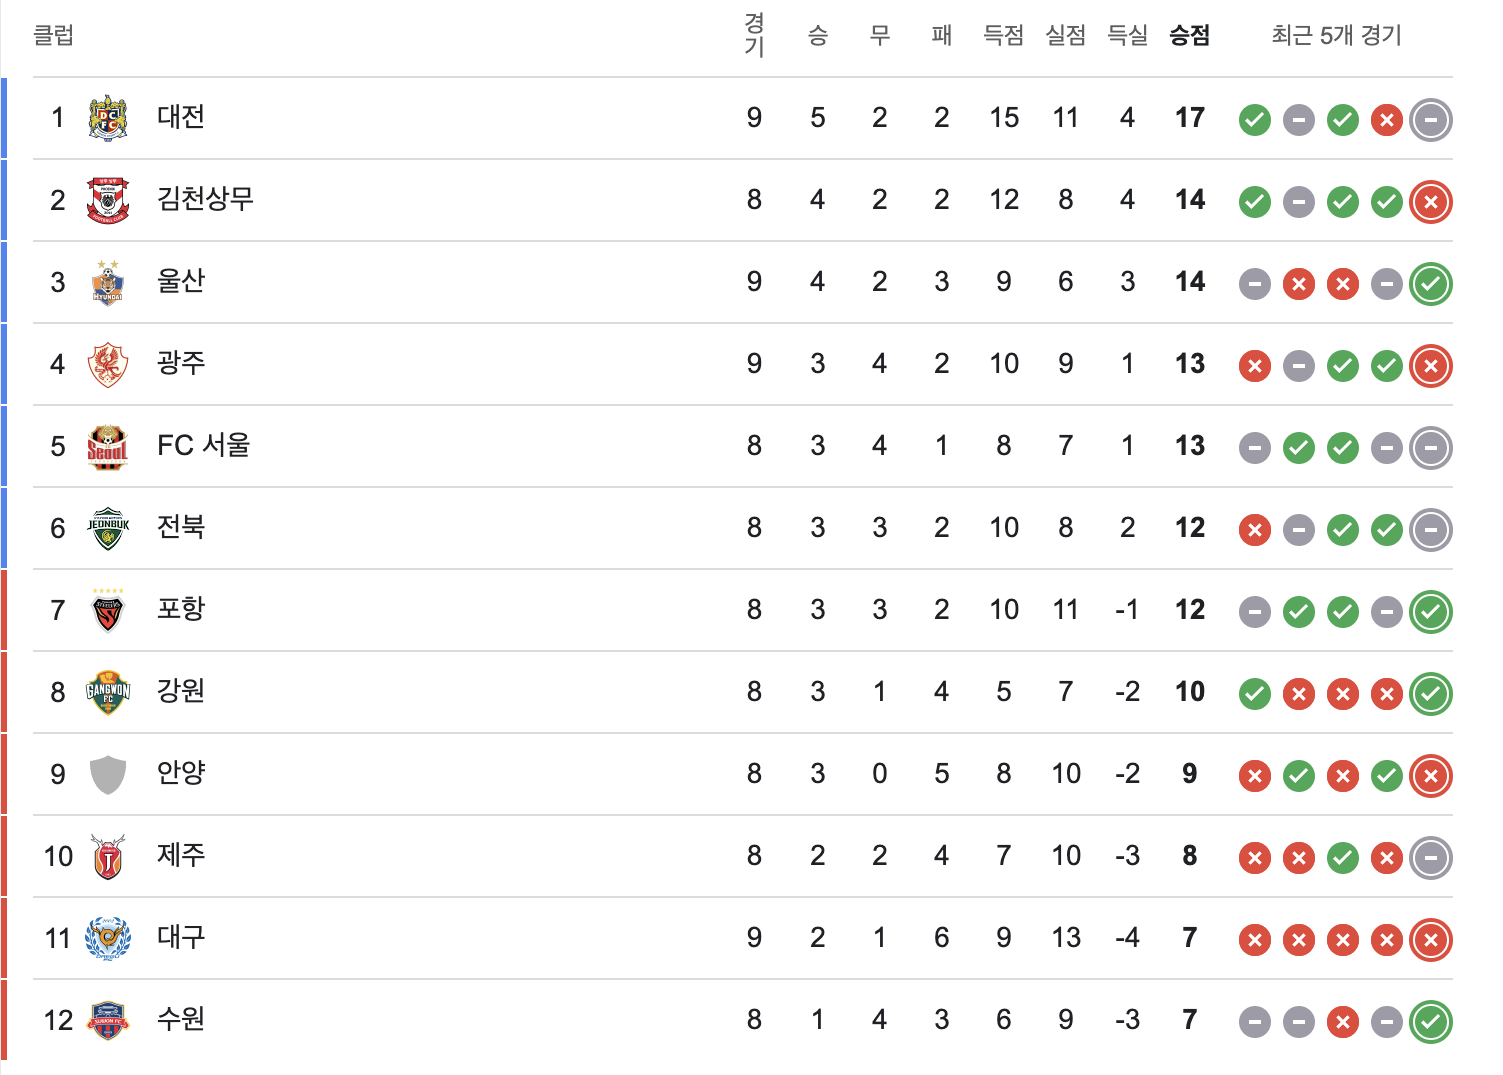Click 울산's most recent win icon
Screen dimensions: 1503x1075
[x=1431, y=284]
